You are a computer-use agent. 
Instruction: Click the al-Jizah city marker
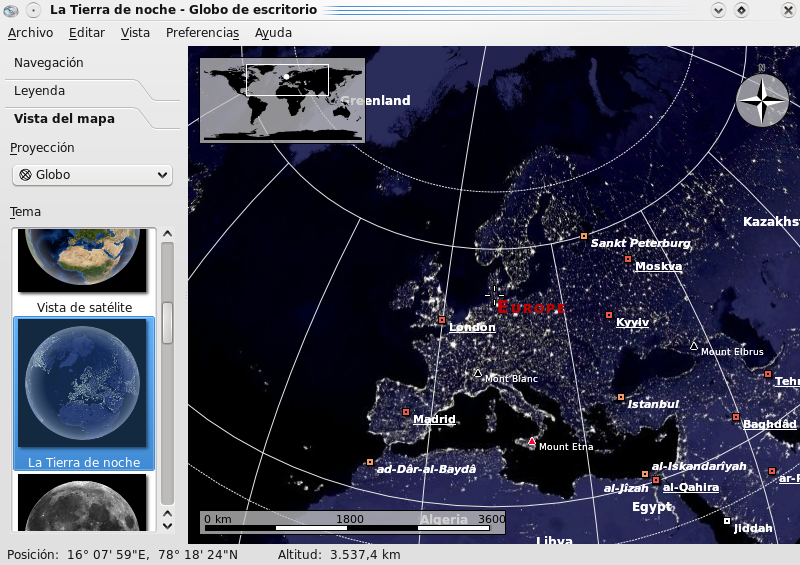[x=645, y=474]
